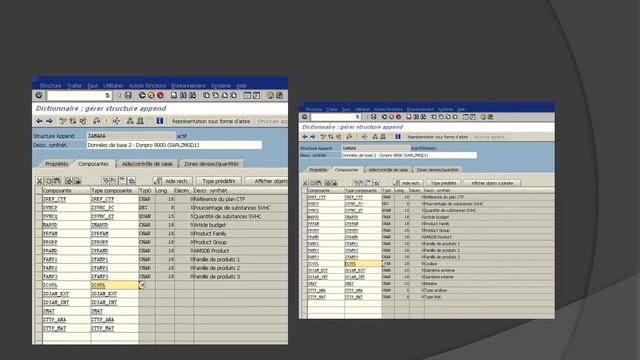
Task: Select the ZCOUL row marker in left window
Action: click(39, 285)
